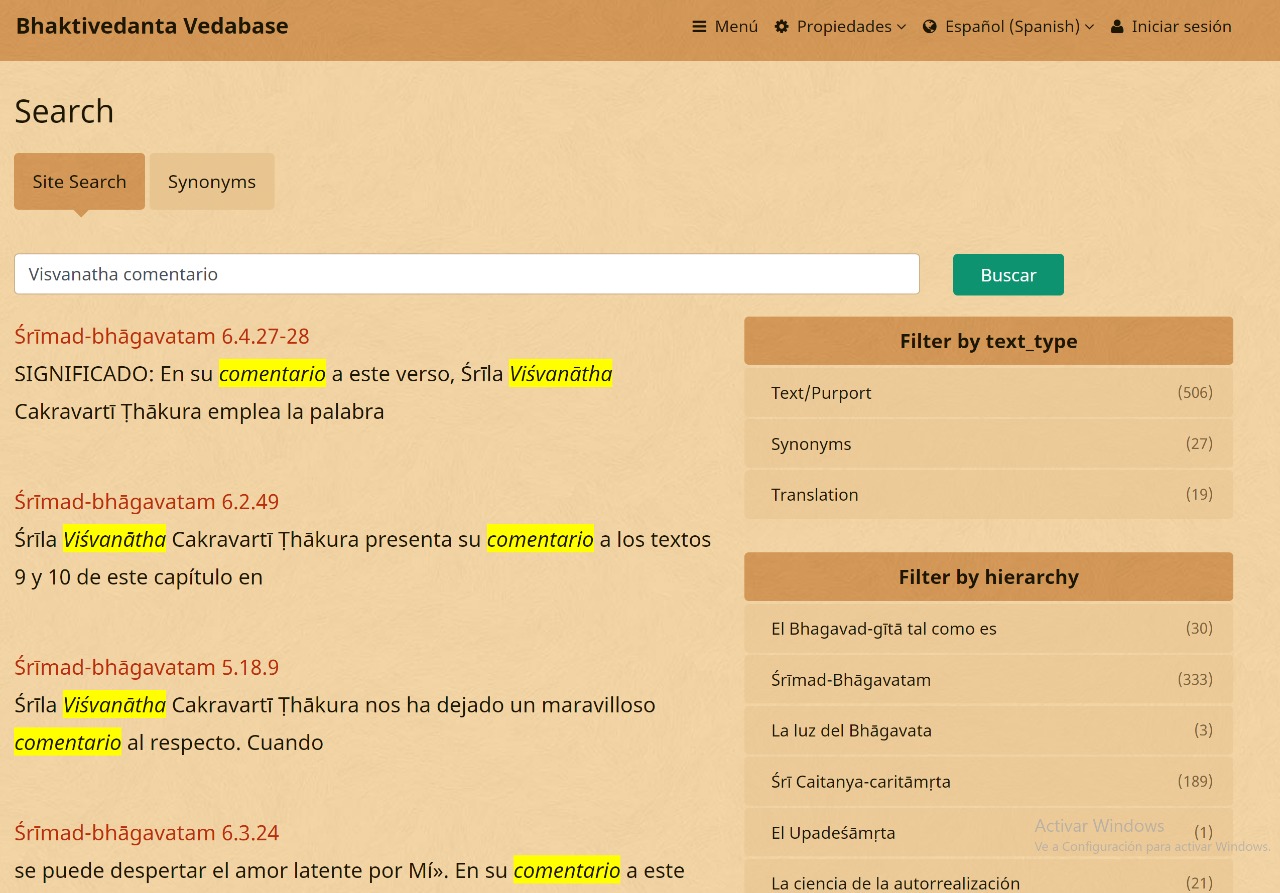Filter by Śrī Caitanya-caritāmṛta hierarchy
Viewport: 1280px width, 893px height.
pos(860,782)
